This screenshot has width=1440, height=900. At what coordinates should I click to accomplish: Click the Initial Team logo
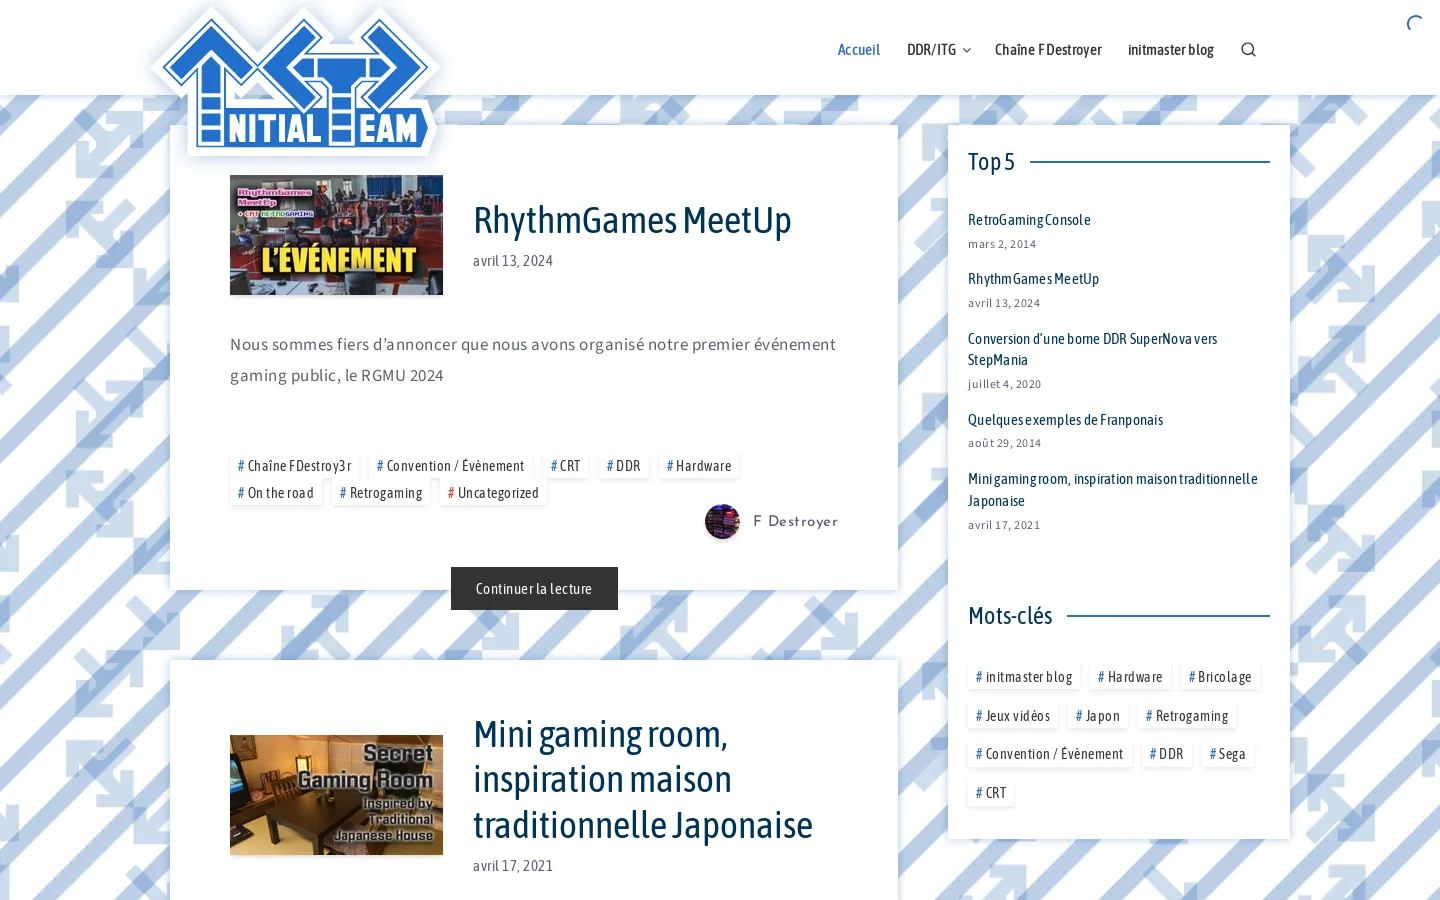296,82
